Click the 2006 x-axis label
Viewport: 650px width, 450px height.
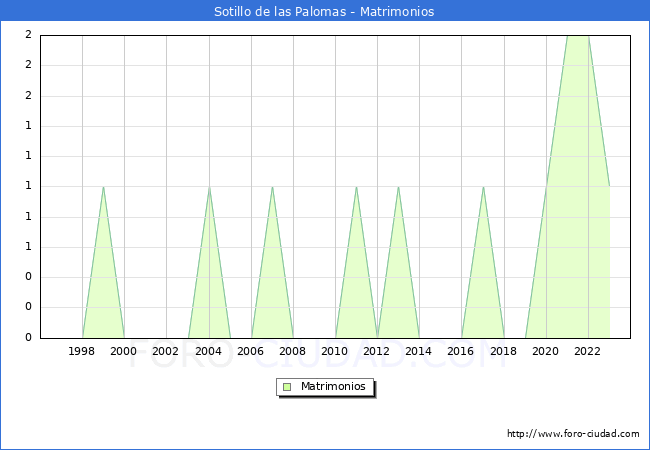point(250,351)
